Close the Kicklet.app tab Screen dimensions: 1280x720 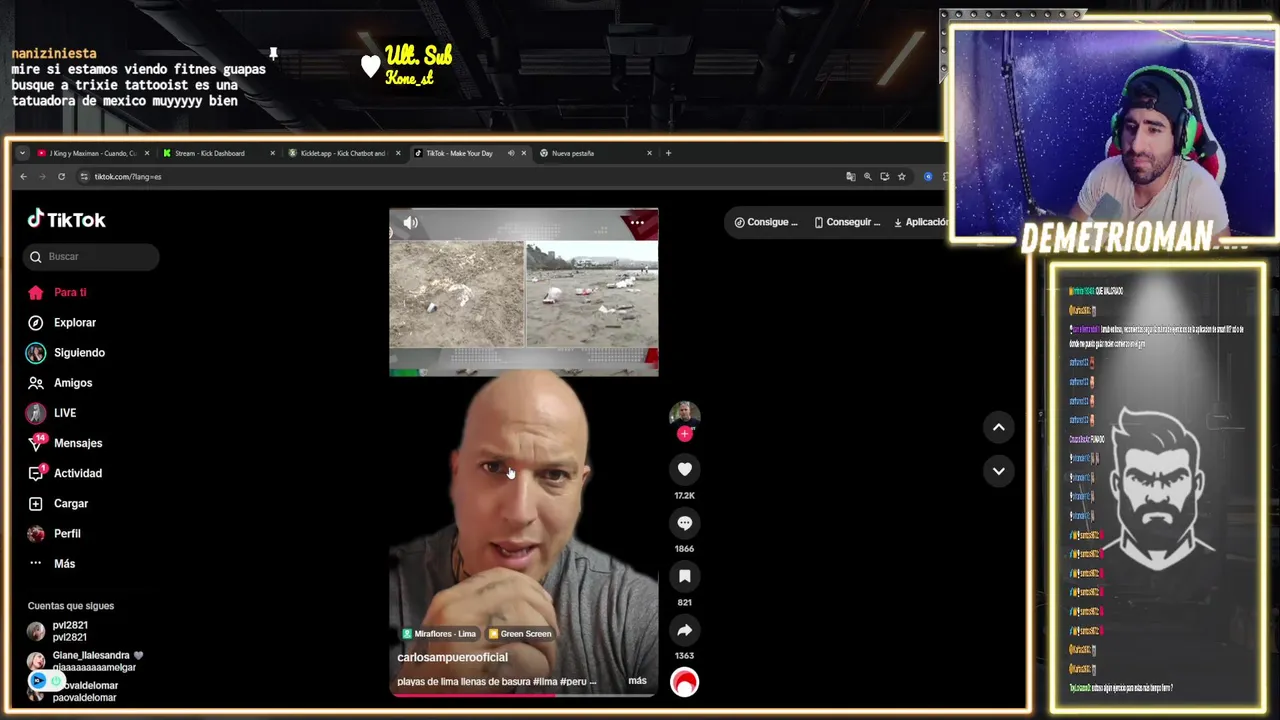pyautogui.click(x=398, y=153)
